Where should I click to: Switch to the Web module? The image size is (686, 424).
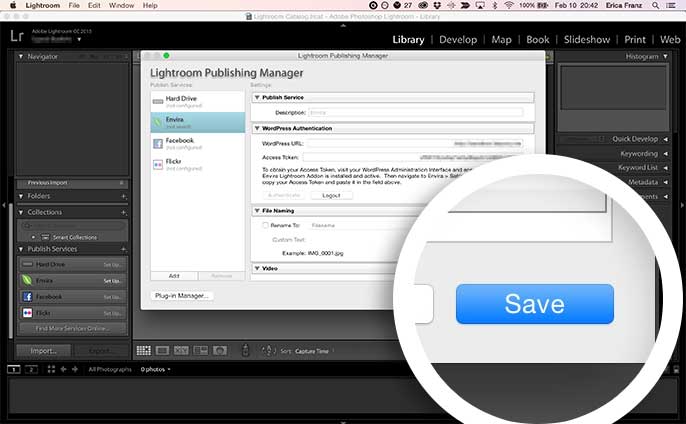pyautogui.click(x=670, y=39)
